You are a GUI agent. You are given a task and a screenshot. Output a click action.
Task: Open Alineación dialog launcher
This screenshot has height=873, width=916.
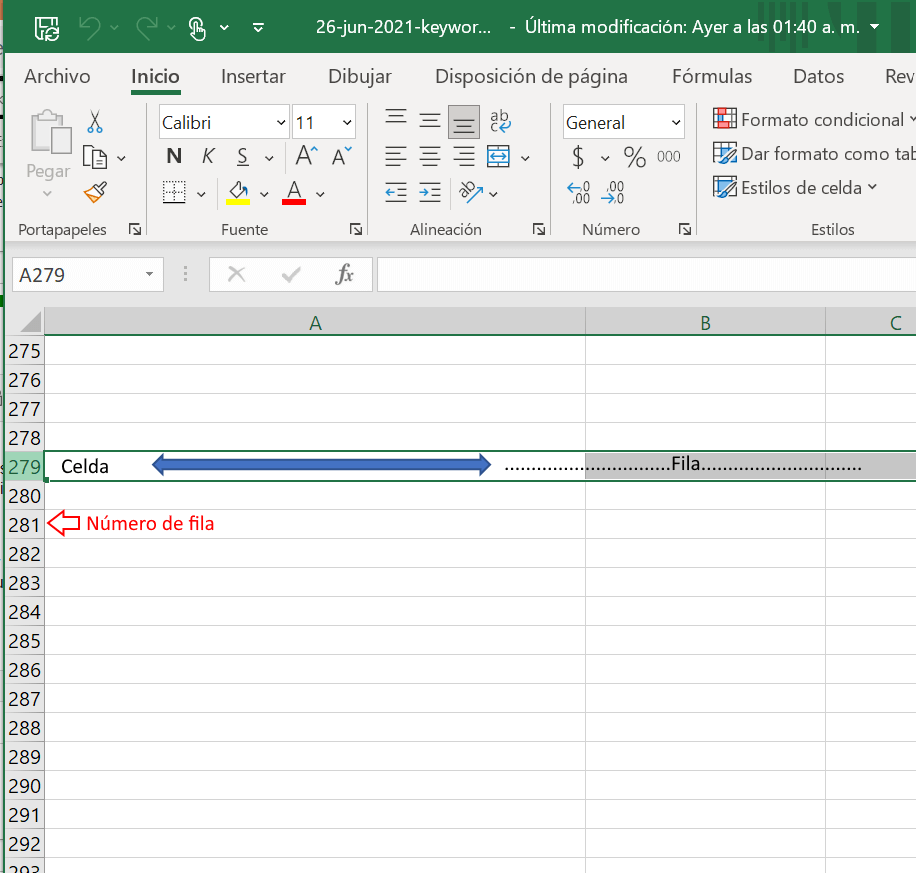tap(539, 230)
